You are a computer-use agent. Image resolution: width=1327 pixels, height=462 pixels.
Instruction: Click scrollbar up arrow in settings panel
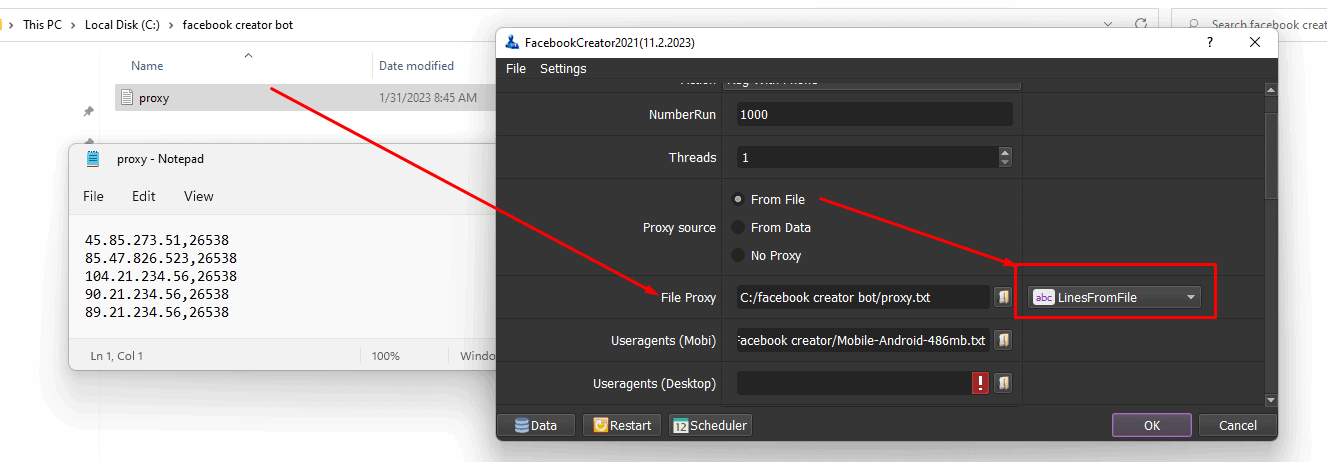(1271, 90)
